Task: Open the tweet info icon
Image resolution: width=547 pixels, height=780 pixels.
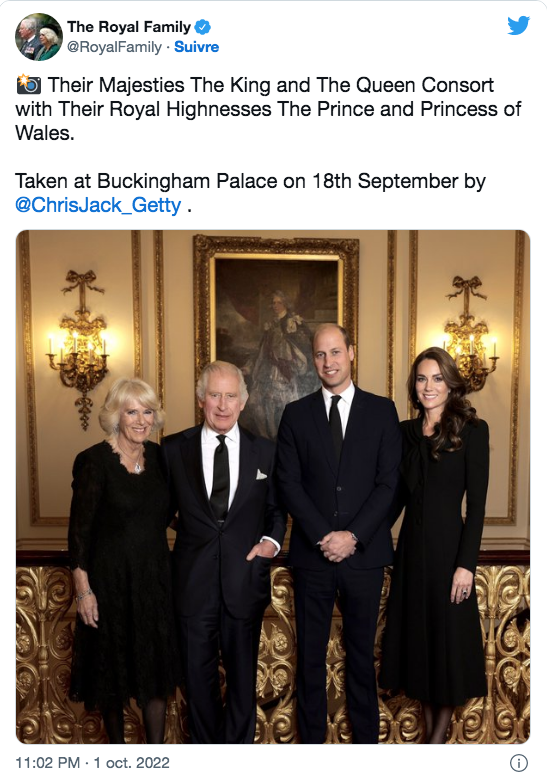Action: click(x=519, y=763)
